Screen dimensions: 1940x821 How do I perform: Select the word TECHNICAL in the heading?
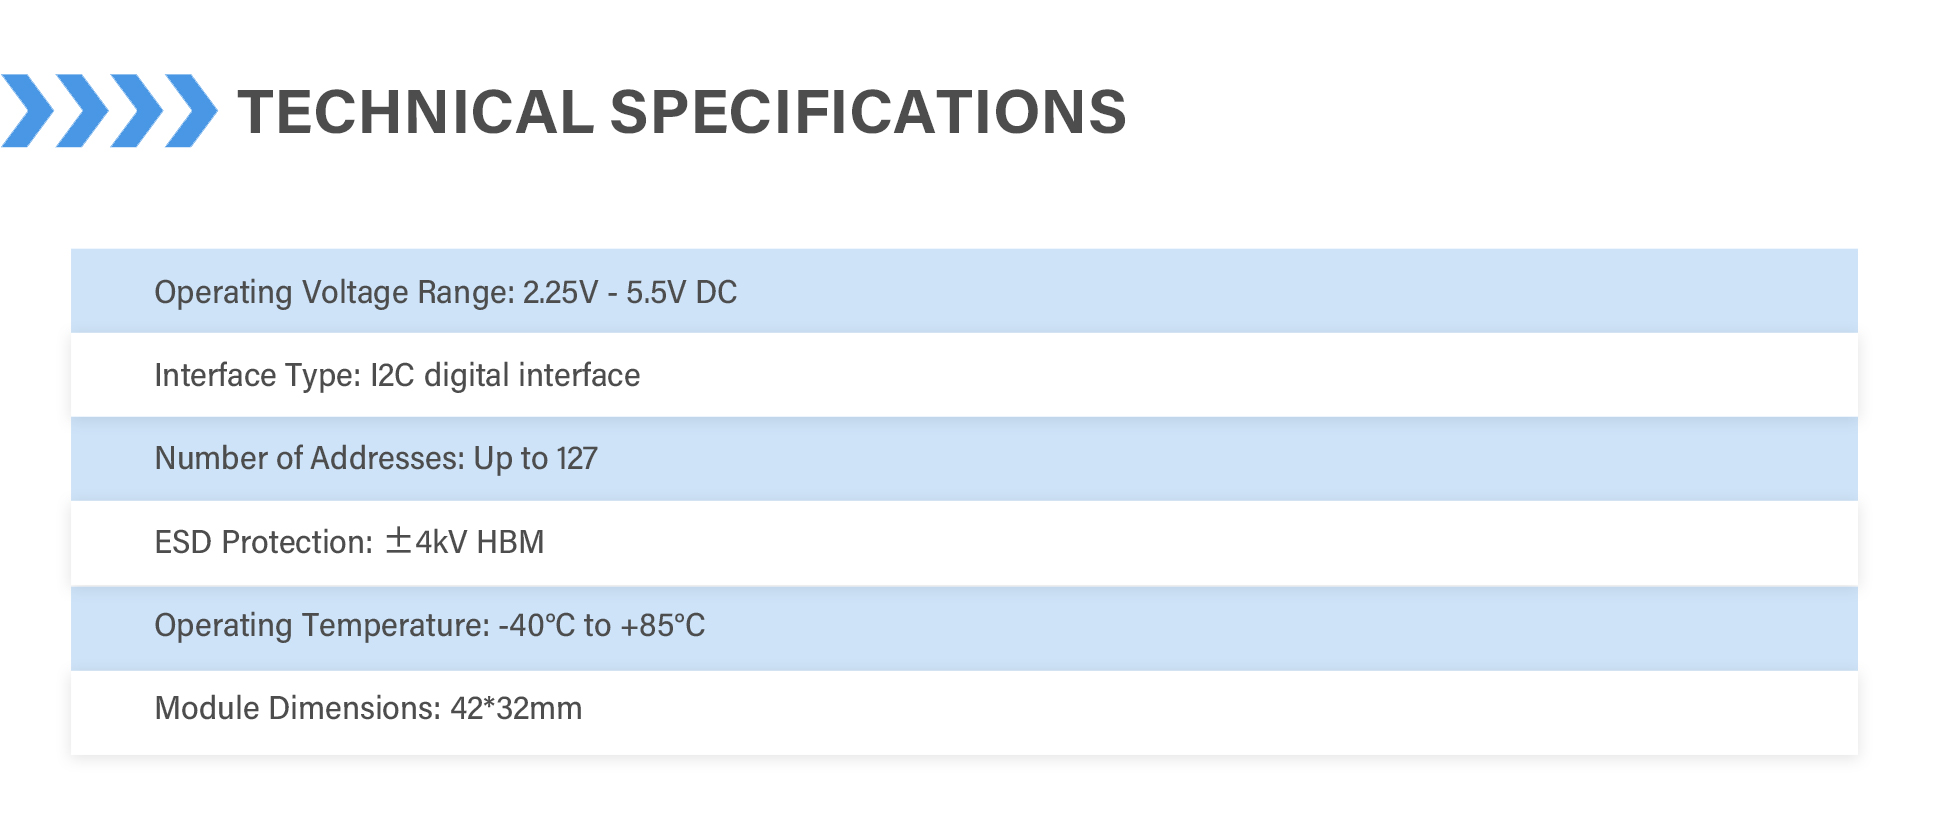pyautogui.click(x=415, y=111)
